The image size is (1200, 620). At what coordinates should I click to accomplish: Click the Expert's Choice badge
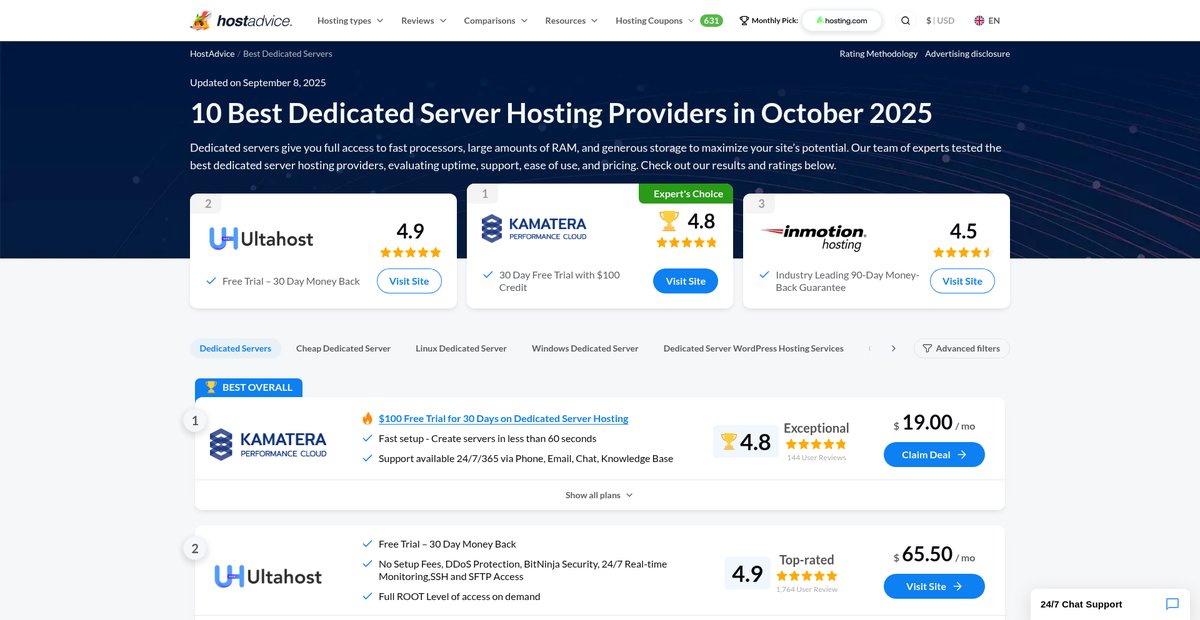tap(686, 193)
